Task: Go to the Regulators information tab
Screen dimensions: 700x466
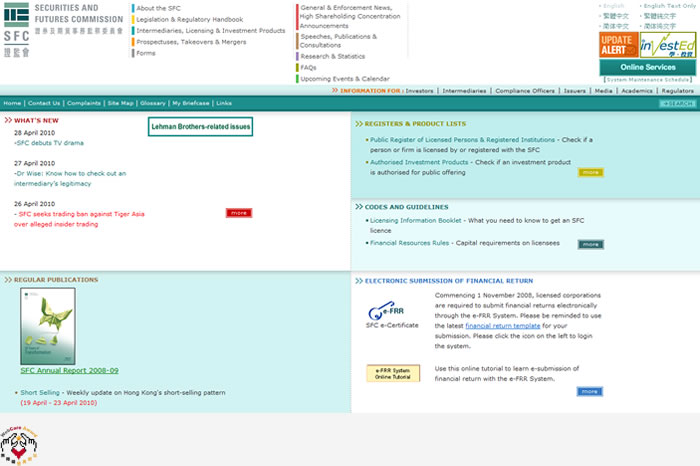Action: click(677, 90)
